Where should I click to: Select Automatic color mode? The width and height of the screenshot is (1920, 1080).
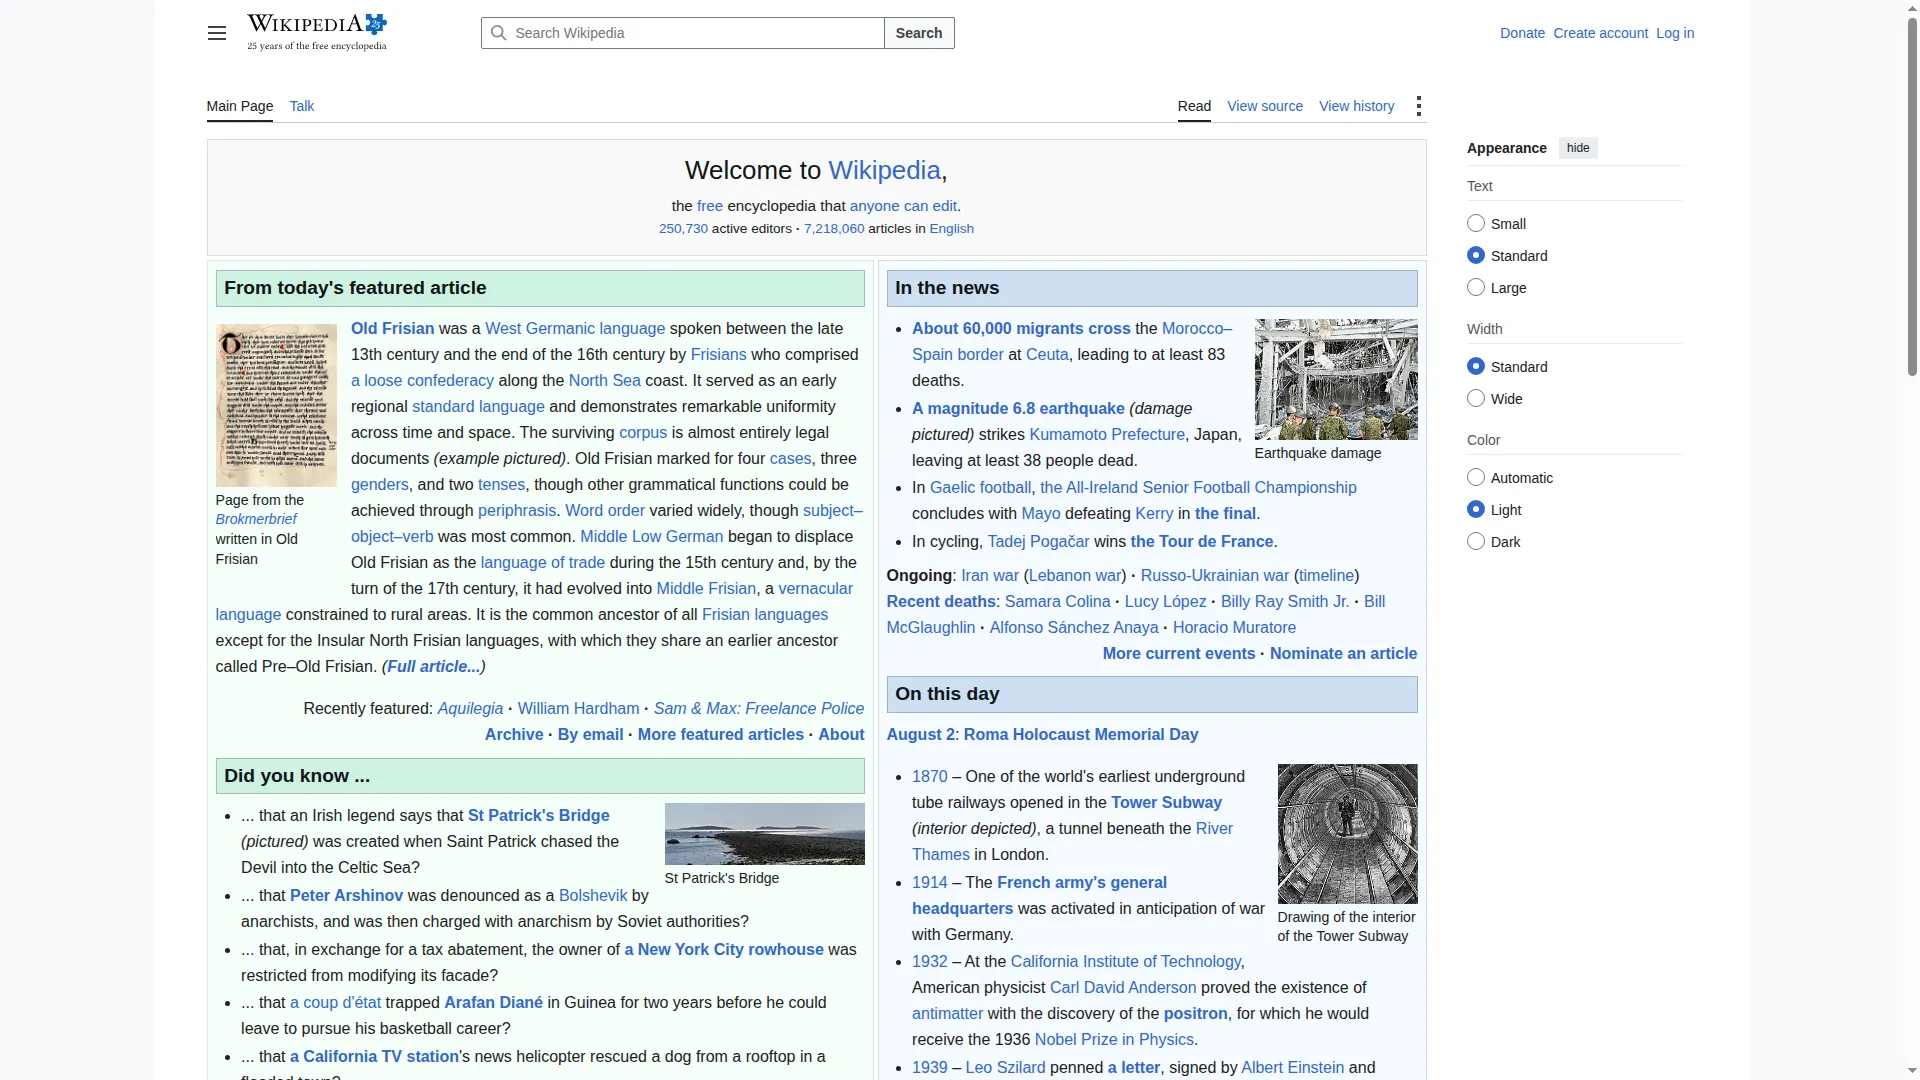point(1476,478)
